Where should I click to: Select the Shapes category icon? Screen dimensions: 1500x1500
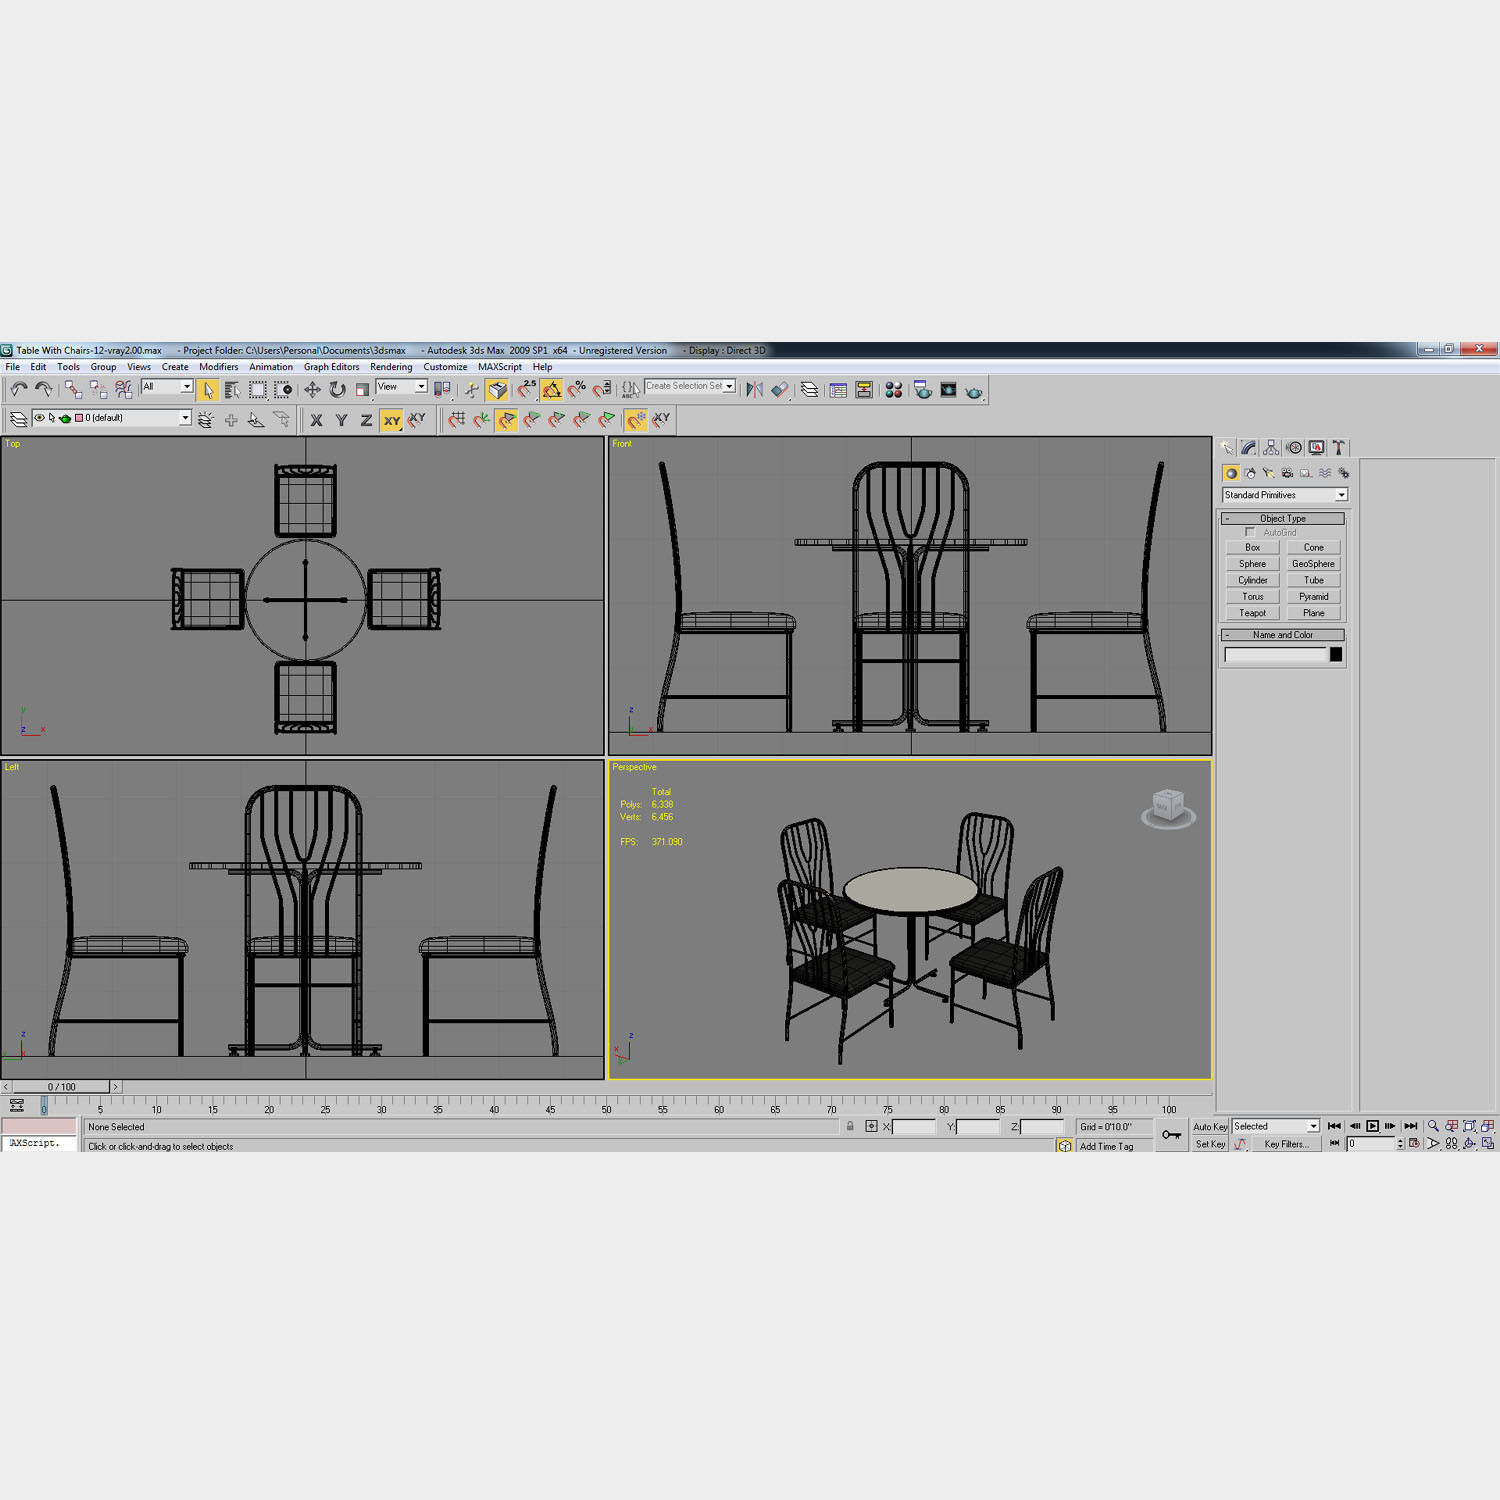point(1250,473)
